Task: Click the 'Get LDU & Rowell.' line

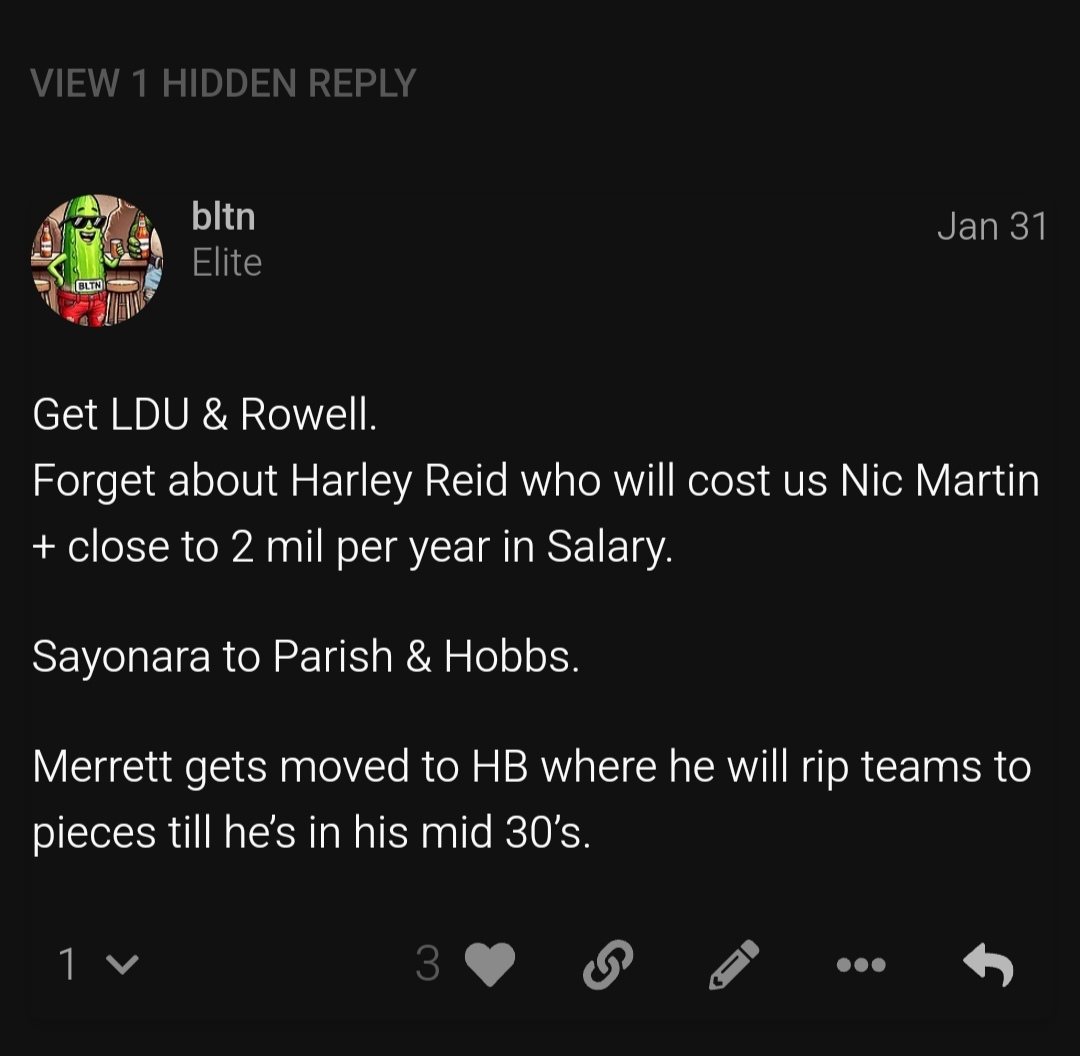Action: [x=205, y=415]
